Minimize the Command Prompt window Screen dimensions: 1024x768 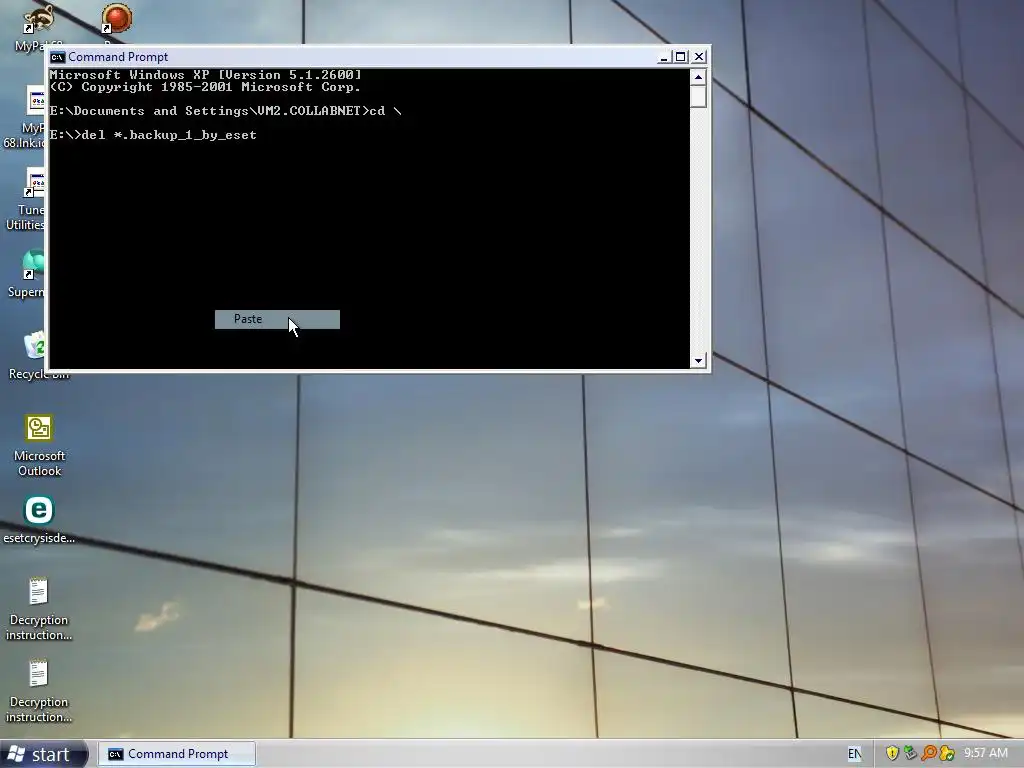pyautogui.click(x=664, y=57)
